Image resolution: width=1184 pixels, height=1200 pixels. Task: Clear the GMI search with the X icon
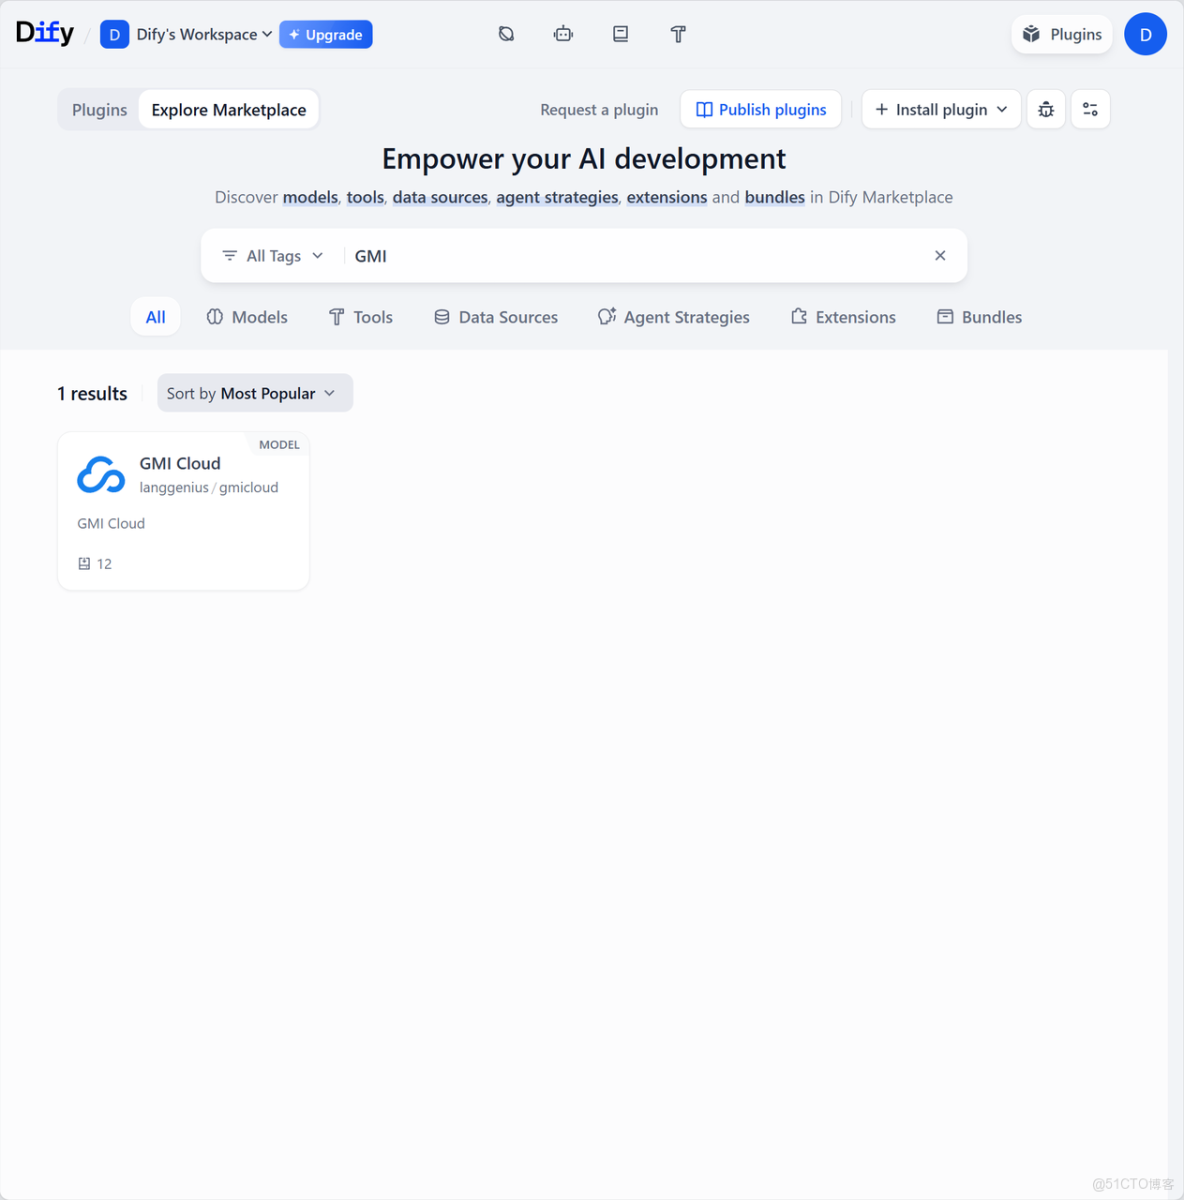940,255
